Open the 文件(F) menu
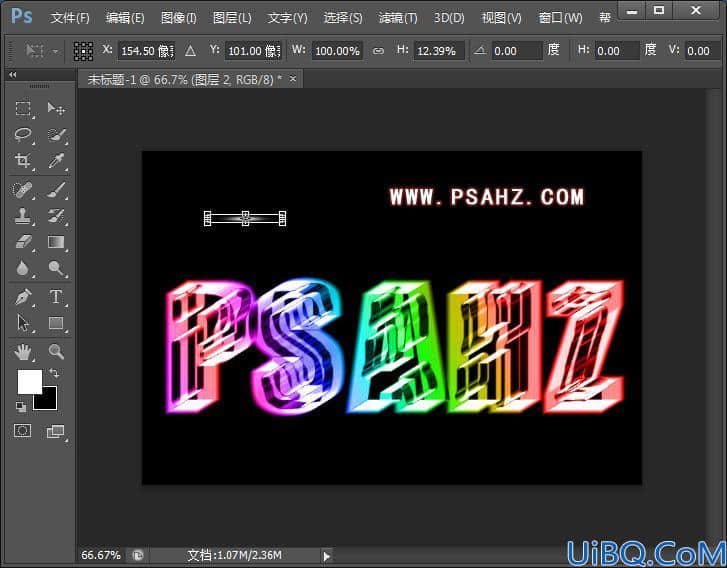Screen dimensions: 727x568 pos(70,18)
